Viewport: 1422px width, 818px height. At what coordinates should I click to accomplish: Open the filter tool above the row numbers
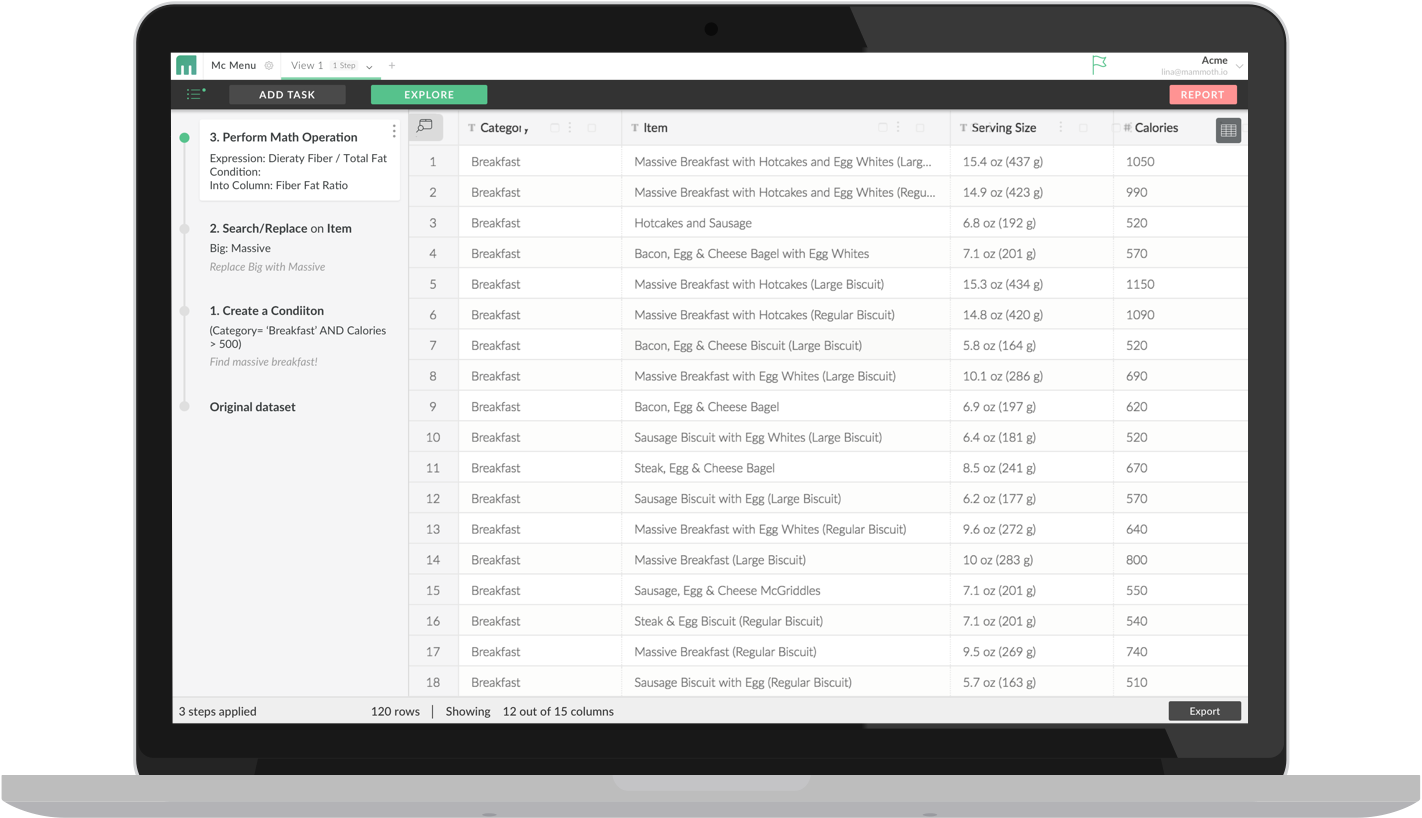pos(425,127)
